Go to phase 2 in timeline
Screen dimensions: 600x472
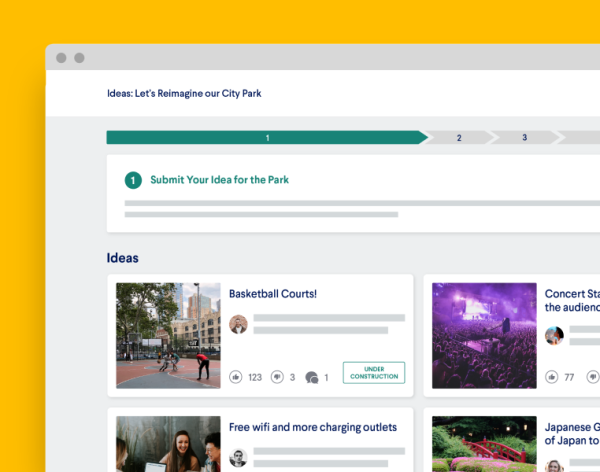click(459, 137)
